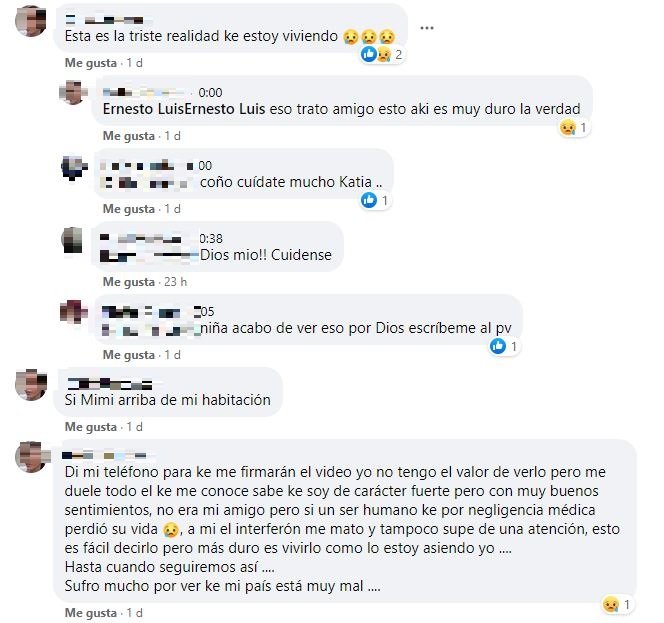Viewport: 664px width, 623px height.
Task: Open the tagged name 'Ernesto Luis' link
Action: tap(184, 109)
